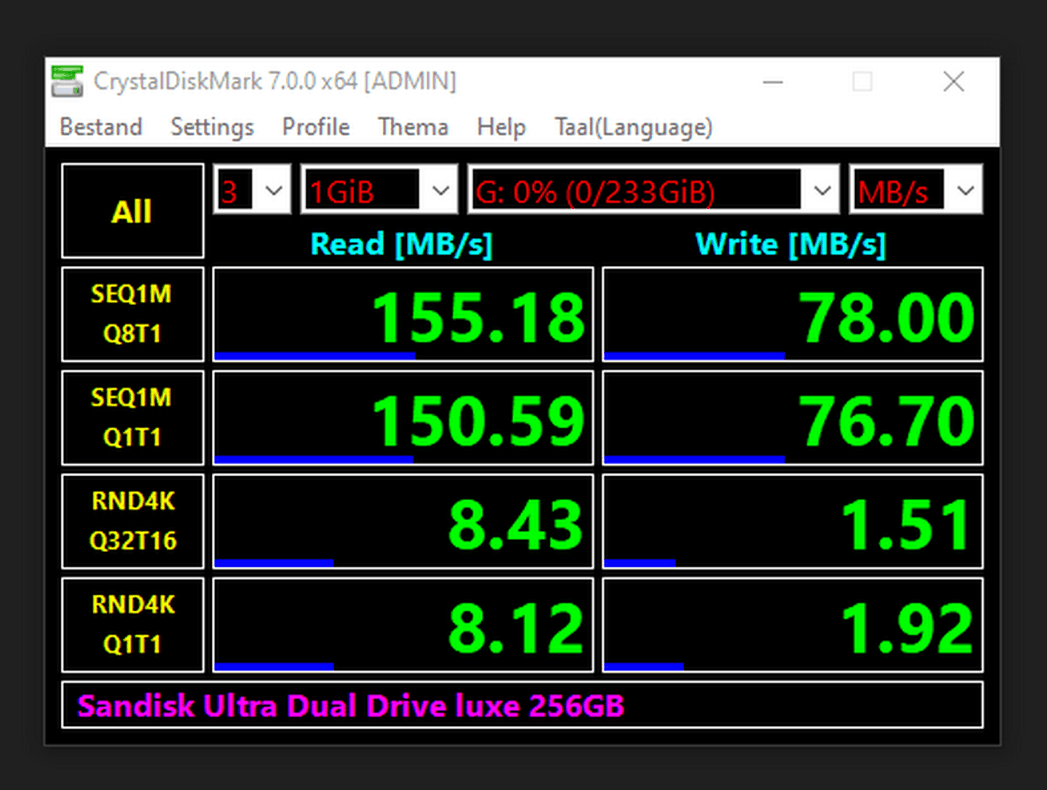Start the RND4K Q32T16 test
Image resolution: width=1047 pixels, height=790 pixels.
(x=132, y=521)
